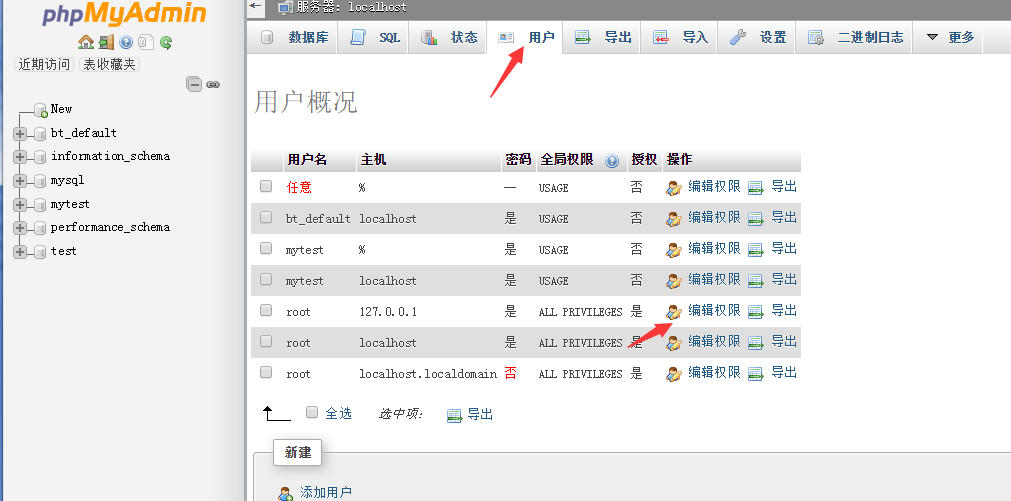Click the 添加用户 add user icon
The height and width of the screenshot is (501, 1011).
point(285,494)
